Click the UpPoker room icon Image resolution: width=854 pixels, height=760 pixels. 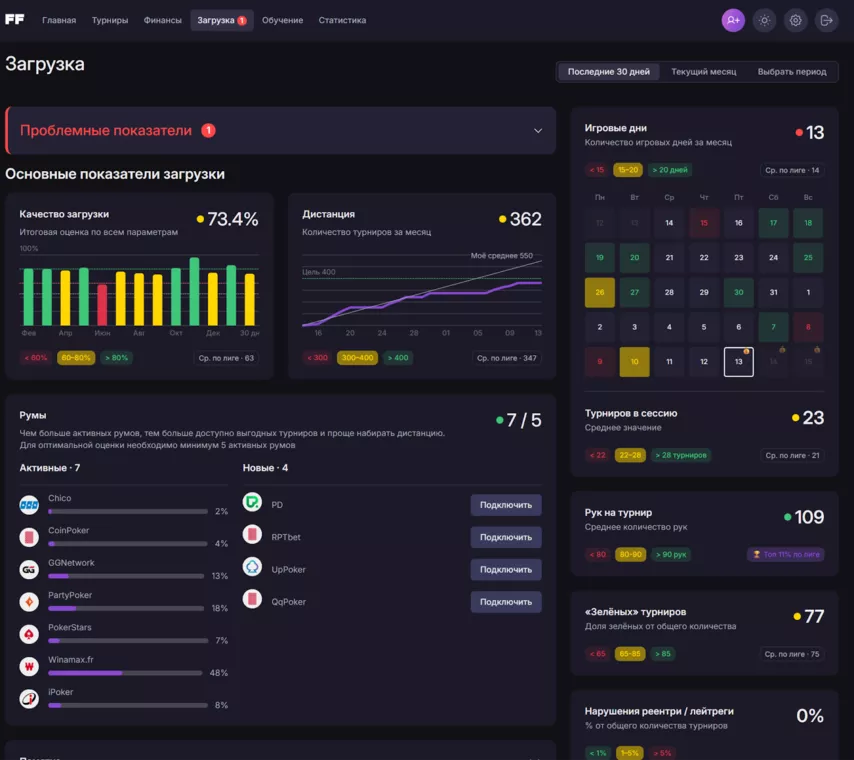click(x=252, y=568)
